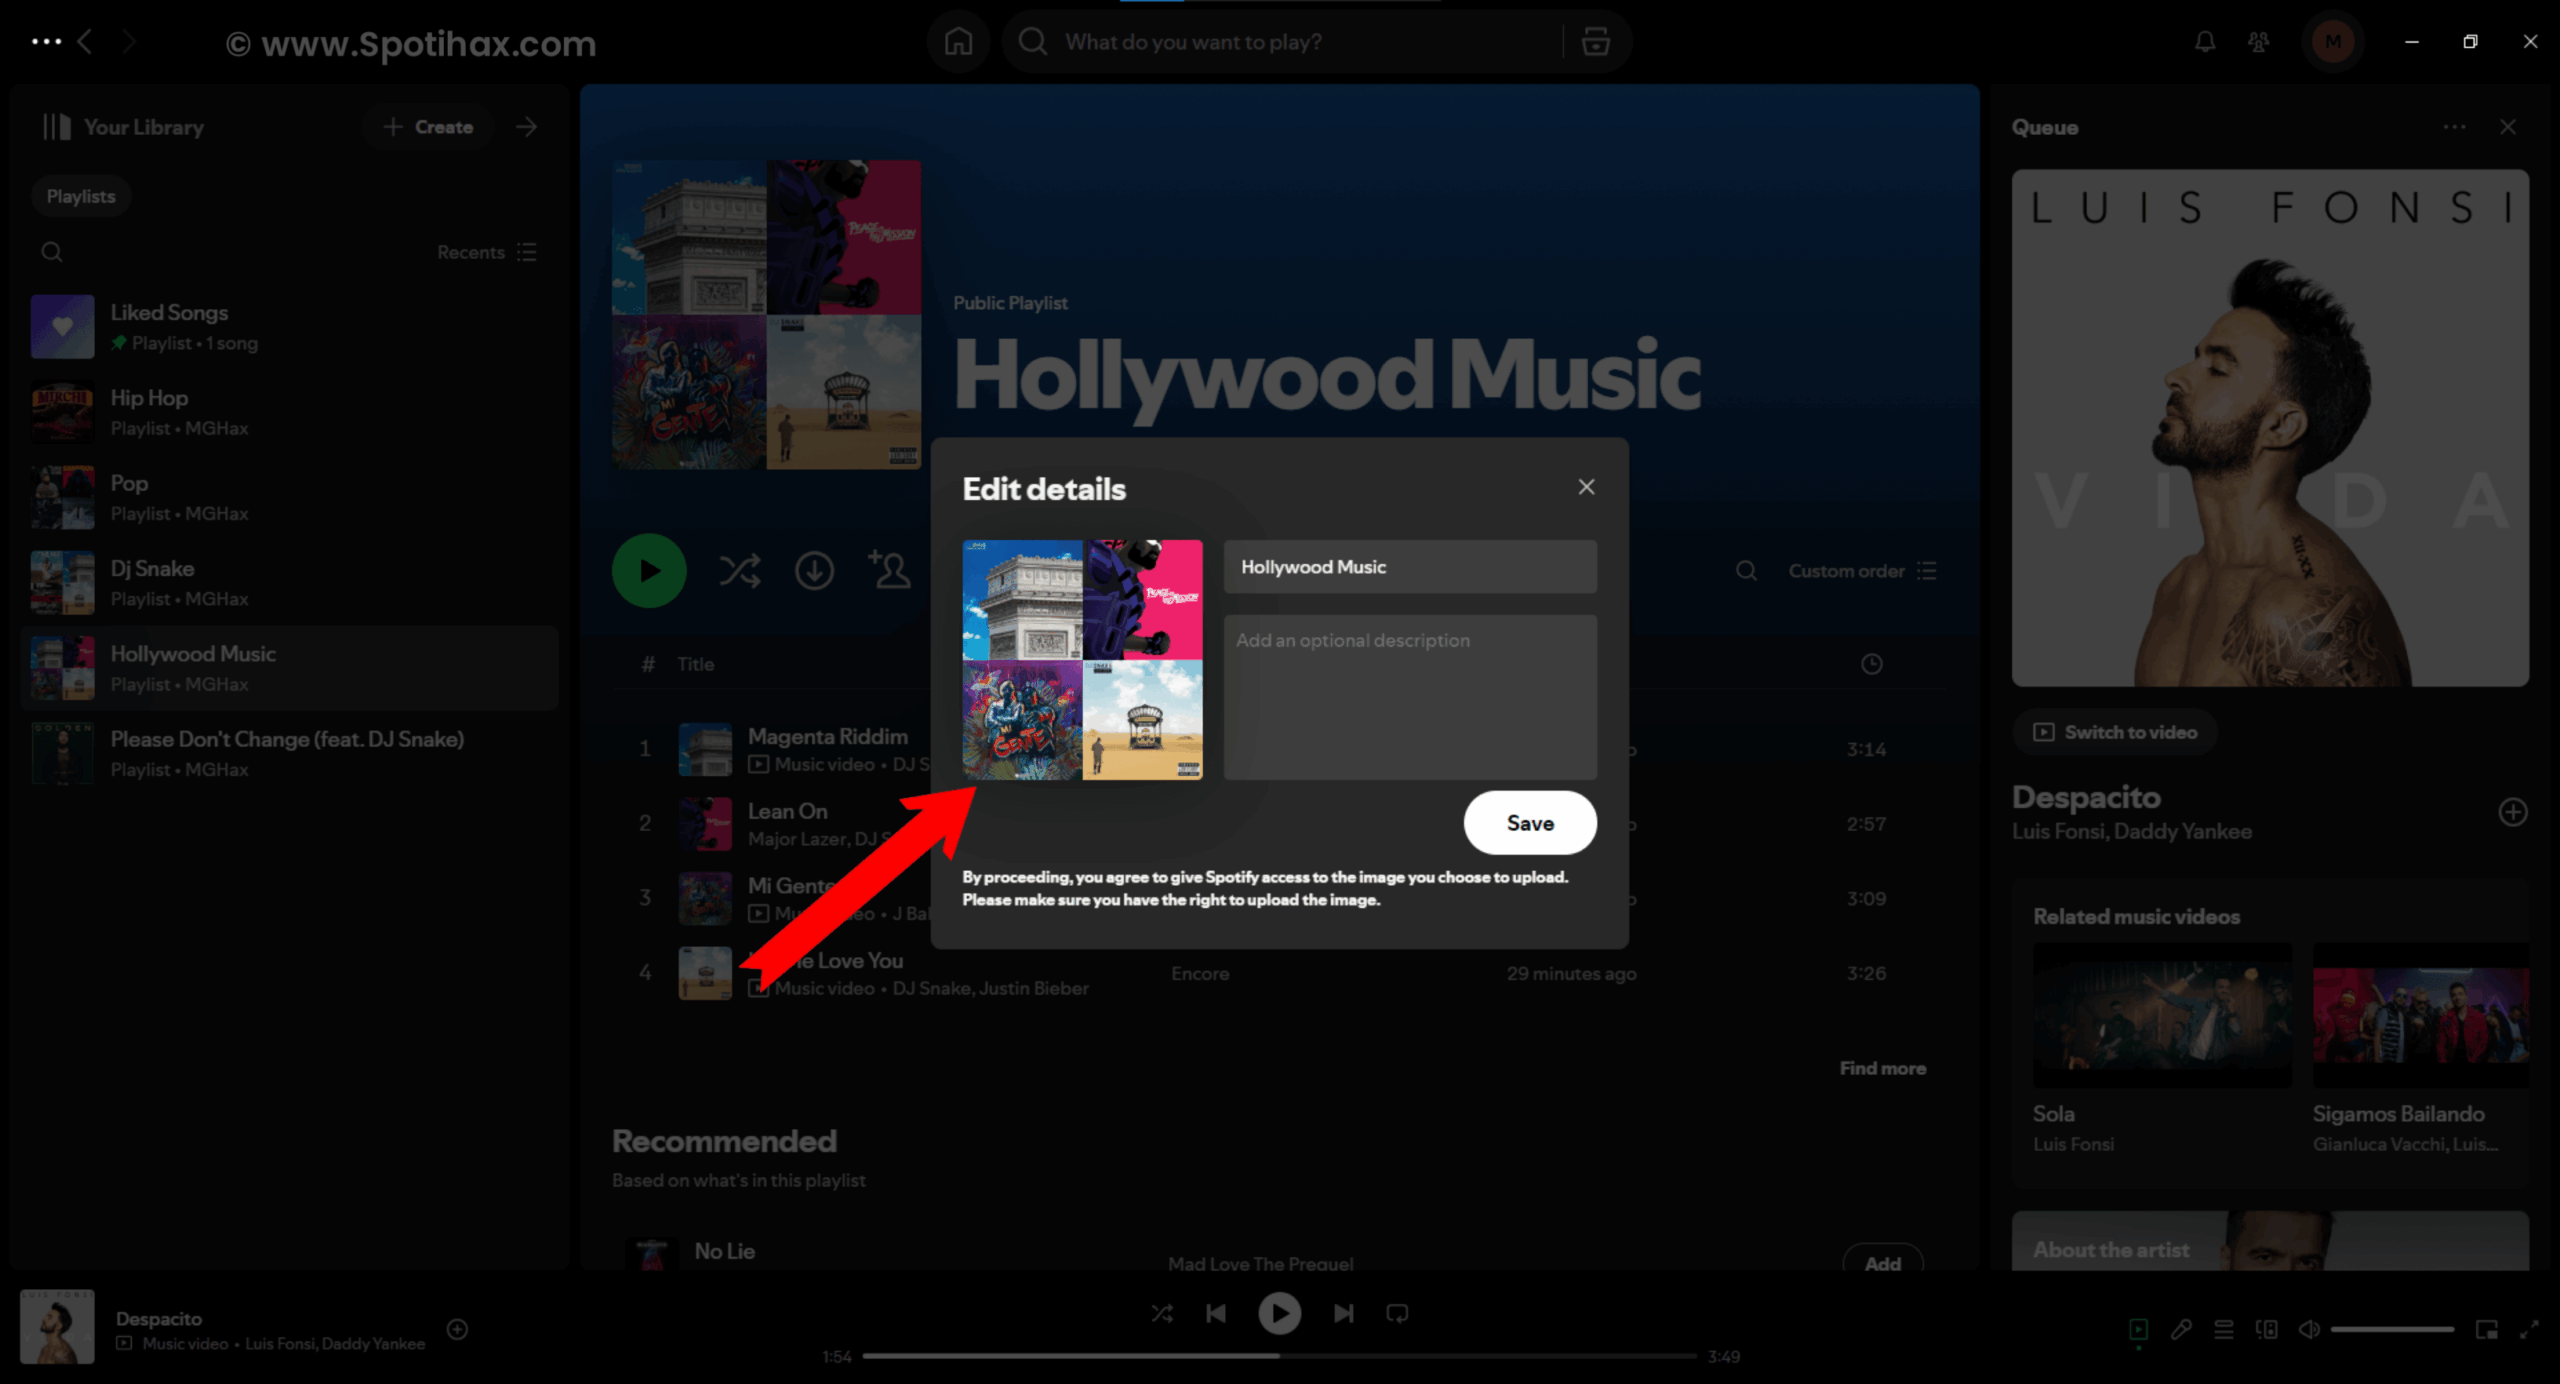
Task: Open the Recents sort dropdown
Action: 487,252
